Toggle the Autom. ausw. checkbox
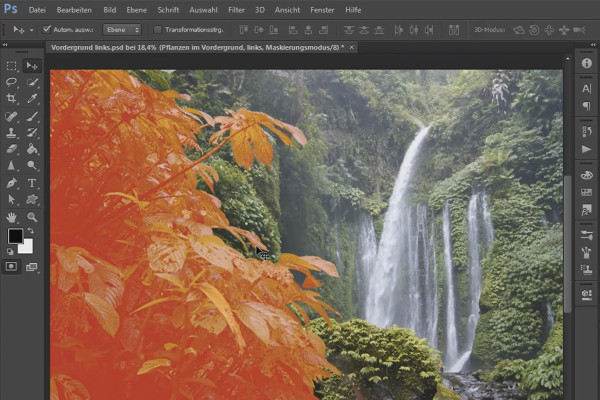Viewport: 600px width, 400px height. (47, 29)
